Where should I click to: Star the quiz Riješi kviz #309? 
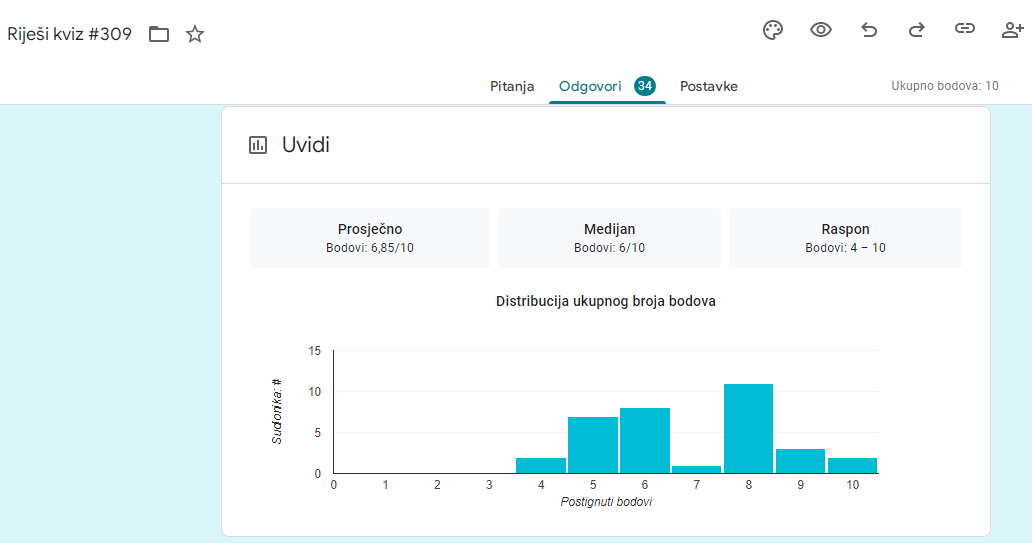point(195,34)
